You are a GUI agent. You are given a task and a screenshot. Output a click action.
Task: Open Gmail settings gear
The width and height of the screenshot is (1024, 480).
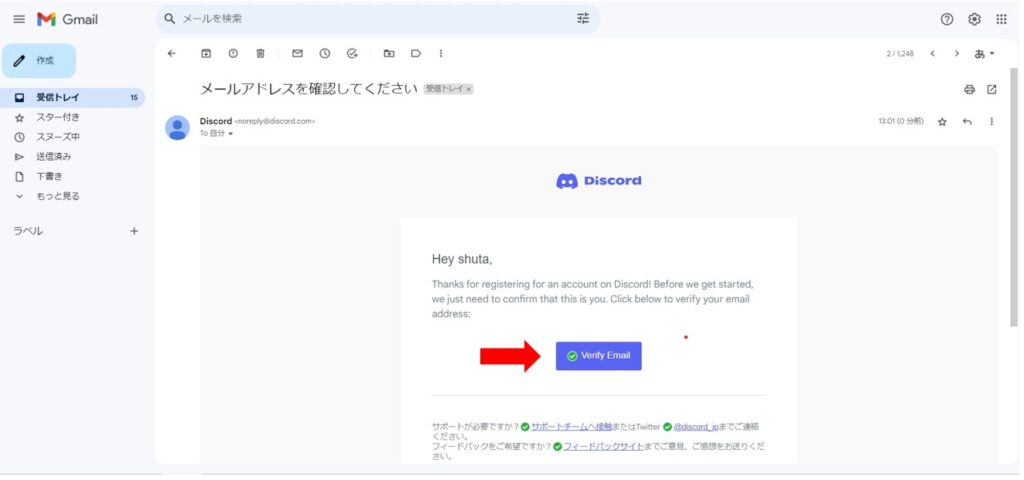click(974, 19)
